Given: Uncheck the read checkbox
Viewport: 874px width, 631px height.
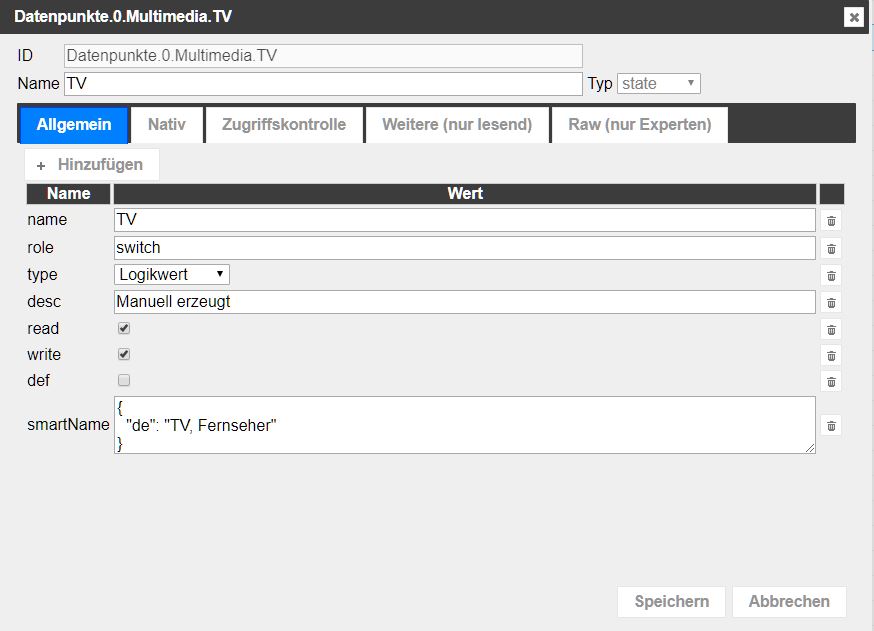Looking at the screenshot, I should click(124, 328).
